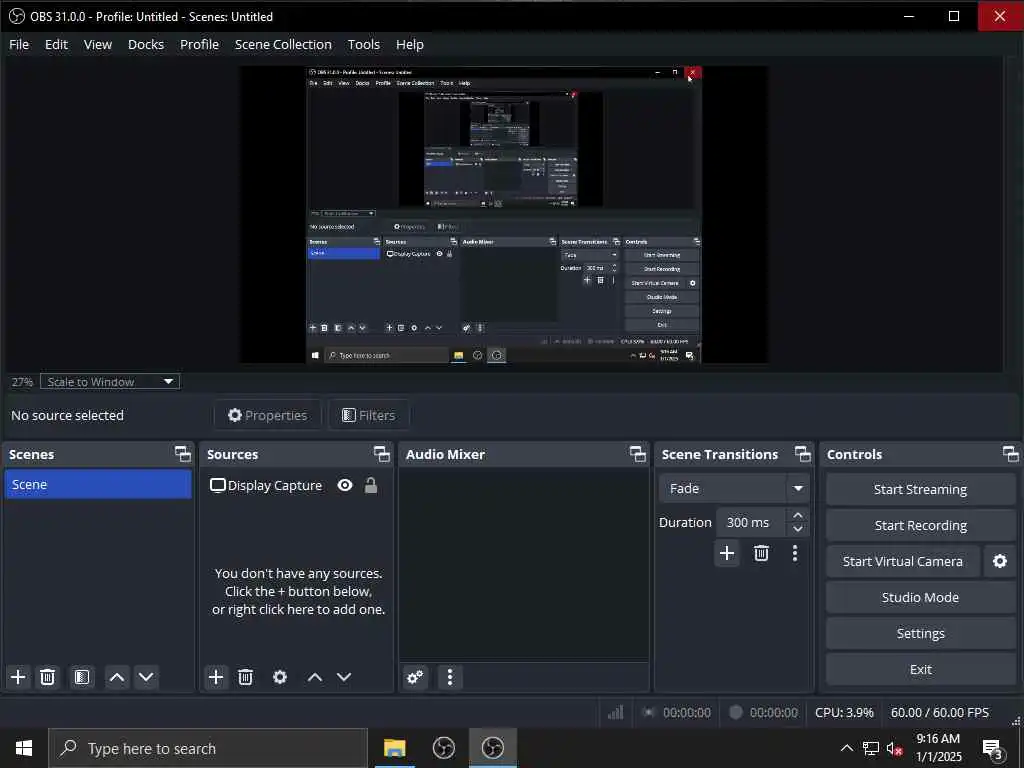This screenshot has height=768, width=1024.
Task: Remove selected scene with trash icon
Action: pyautogui.click(x=47, y=677)
